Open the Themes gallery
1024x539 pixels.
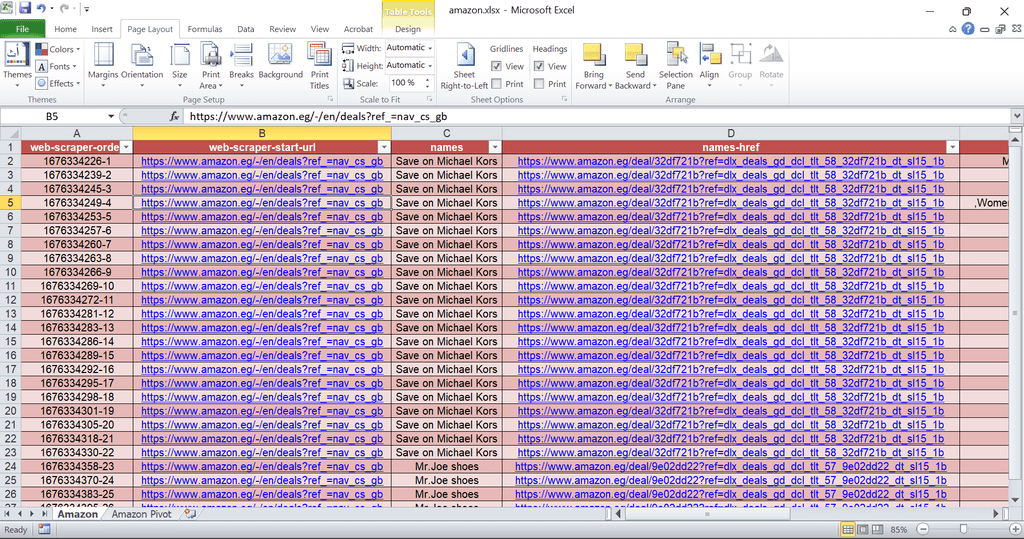point(17,63)
